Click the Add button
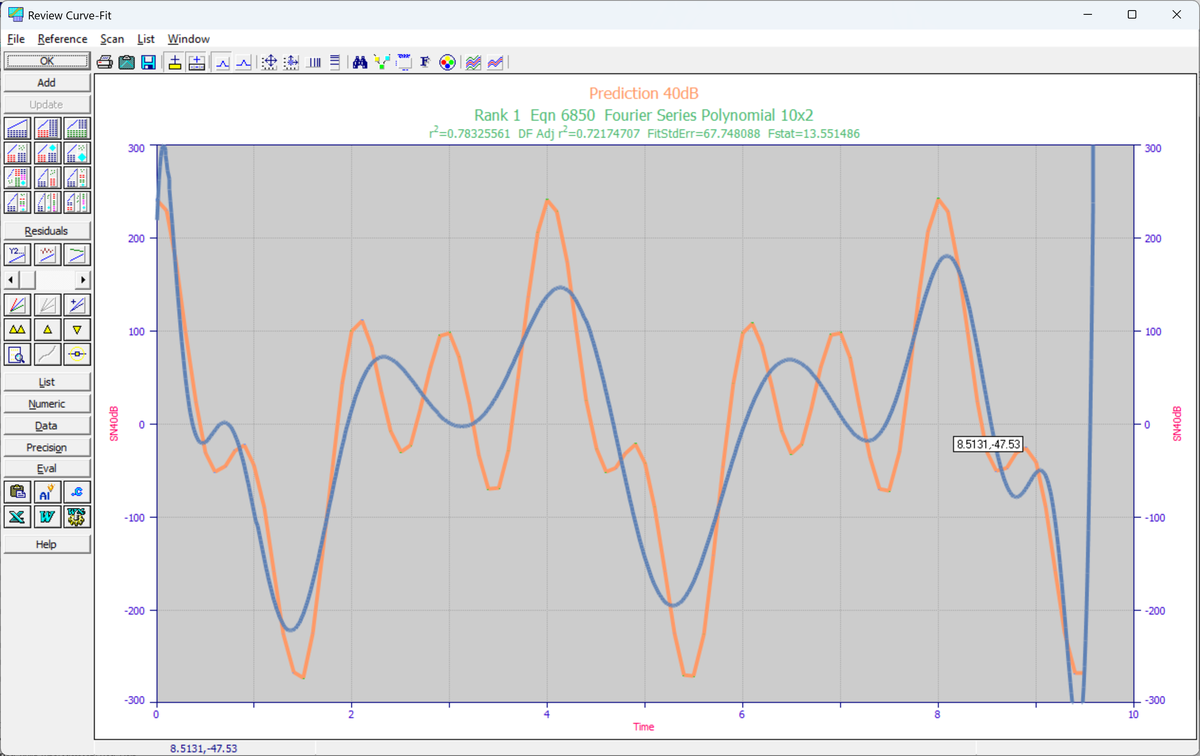1200x756 pixels. tap(47, 83)
